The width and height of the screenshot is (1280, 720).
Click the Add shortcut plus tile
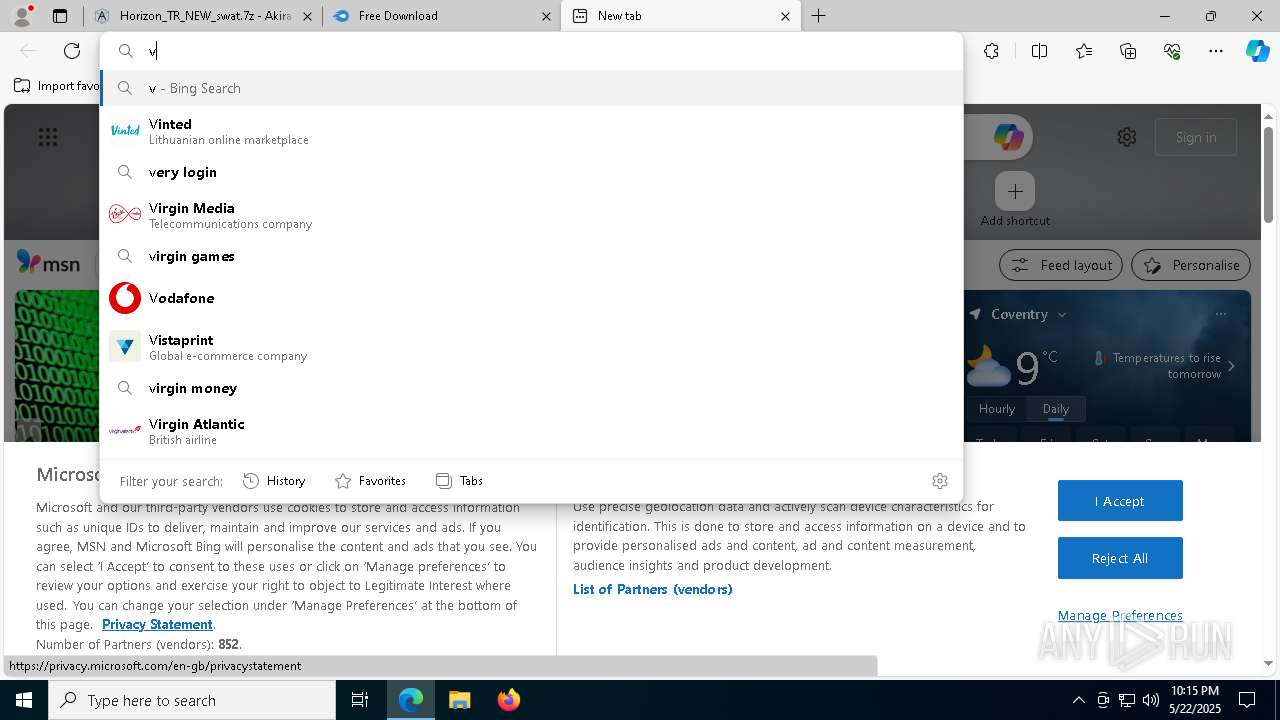pyautogui.click(x=1015, y=191)
